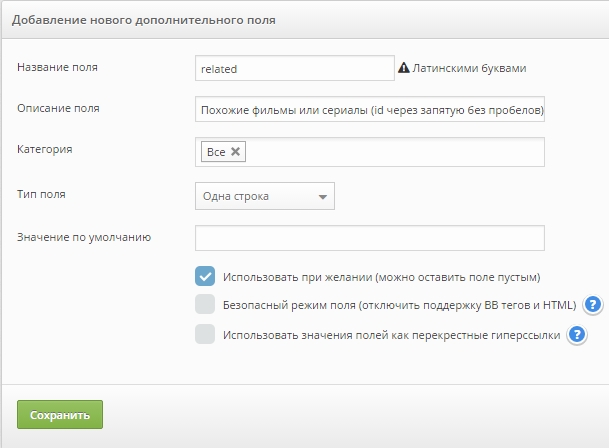Screen dimensions: 609x448
Task: Click the field name input containing 'related'
Action: pyautogui.click(x=295, y=68)
